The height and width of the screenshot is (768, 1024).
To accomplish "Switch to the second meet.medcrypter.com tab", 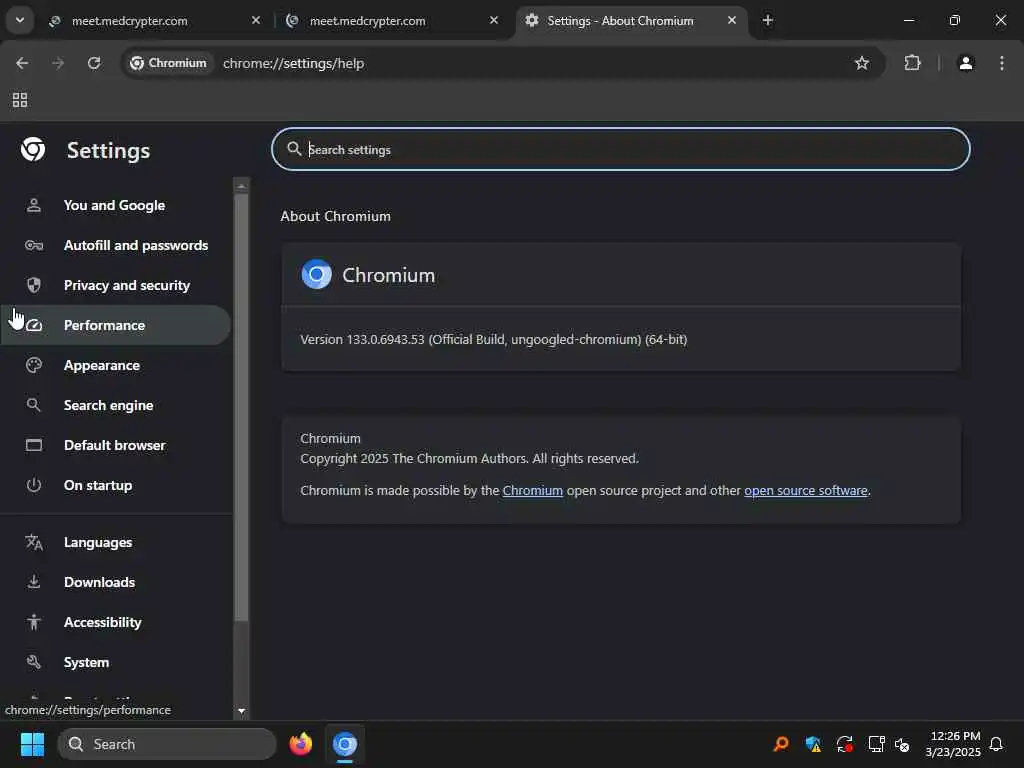I will [x=393, y=21].
